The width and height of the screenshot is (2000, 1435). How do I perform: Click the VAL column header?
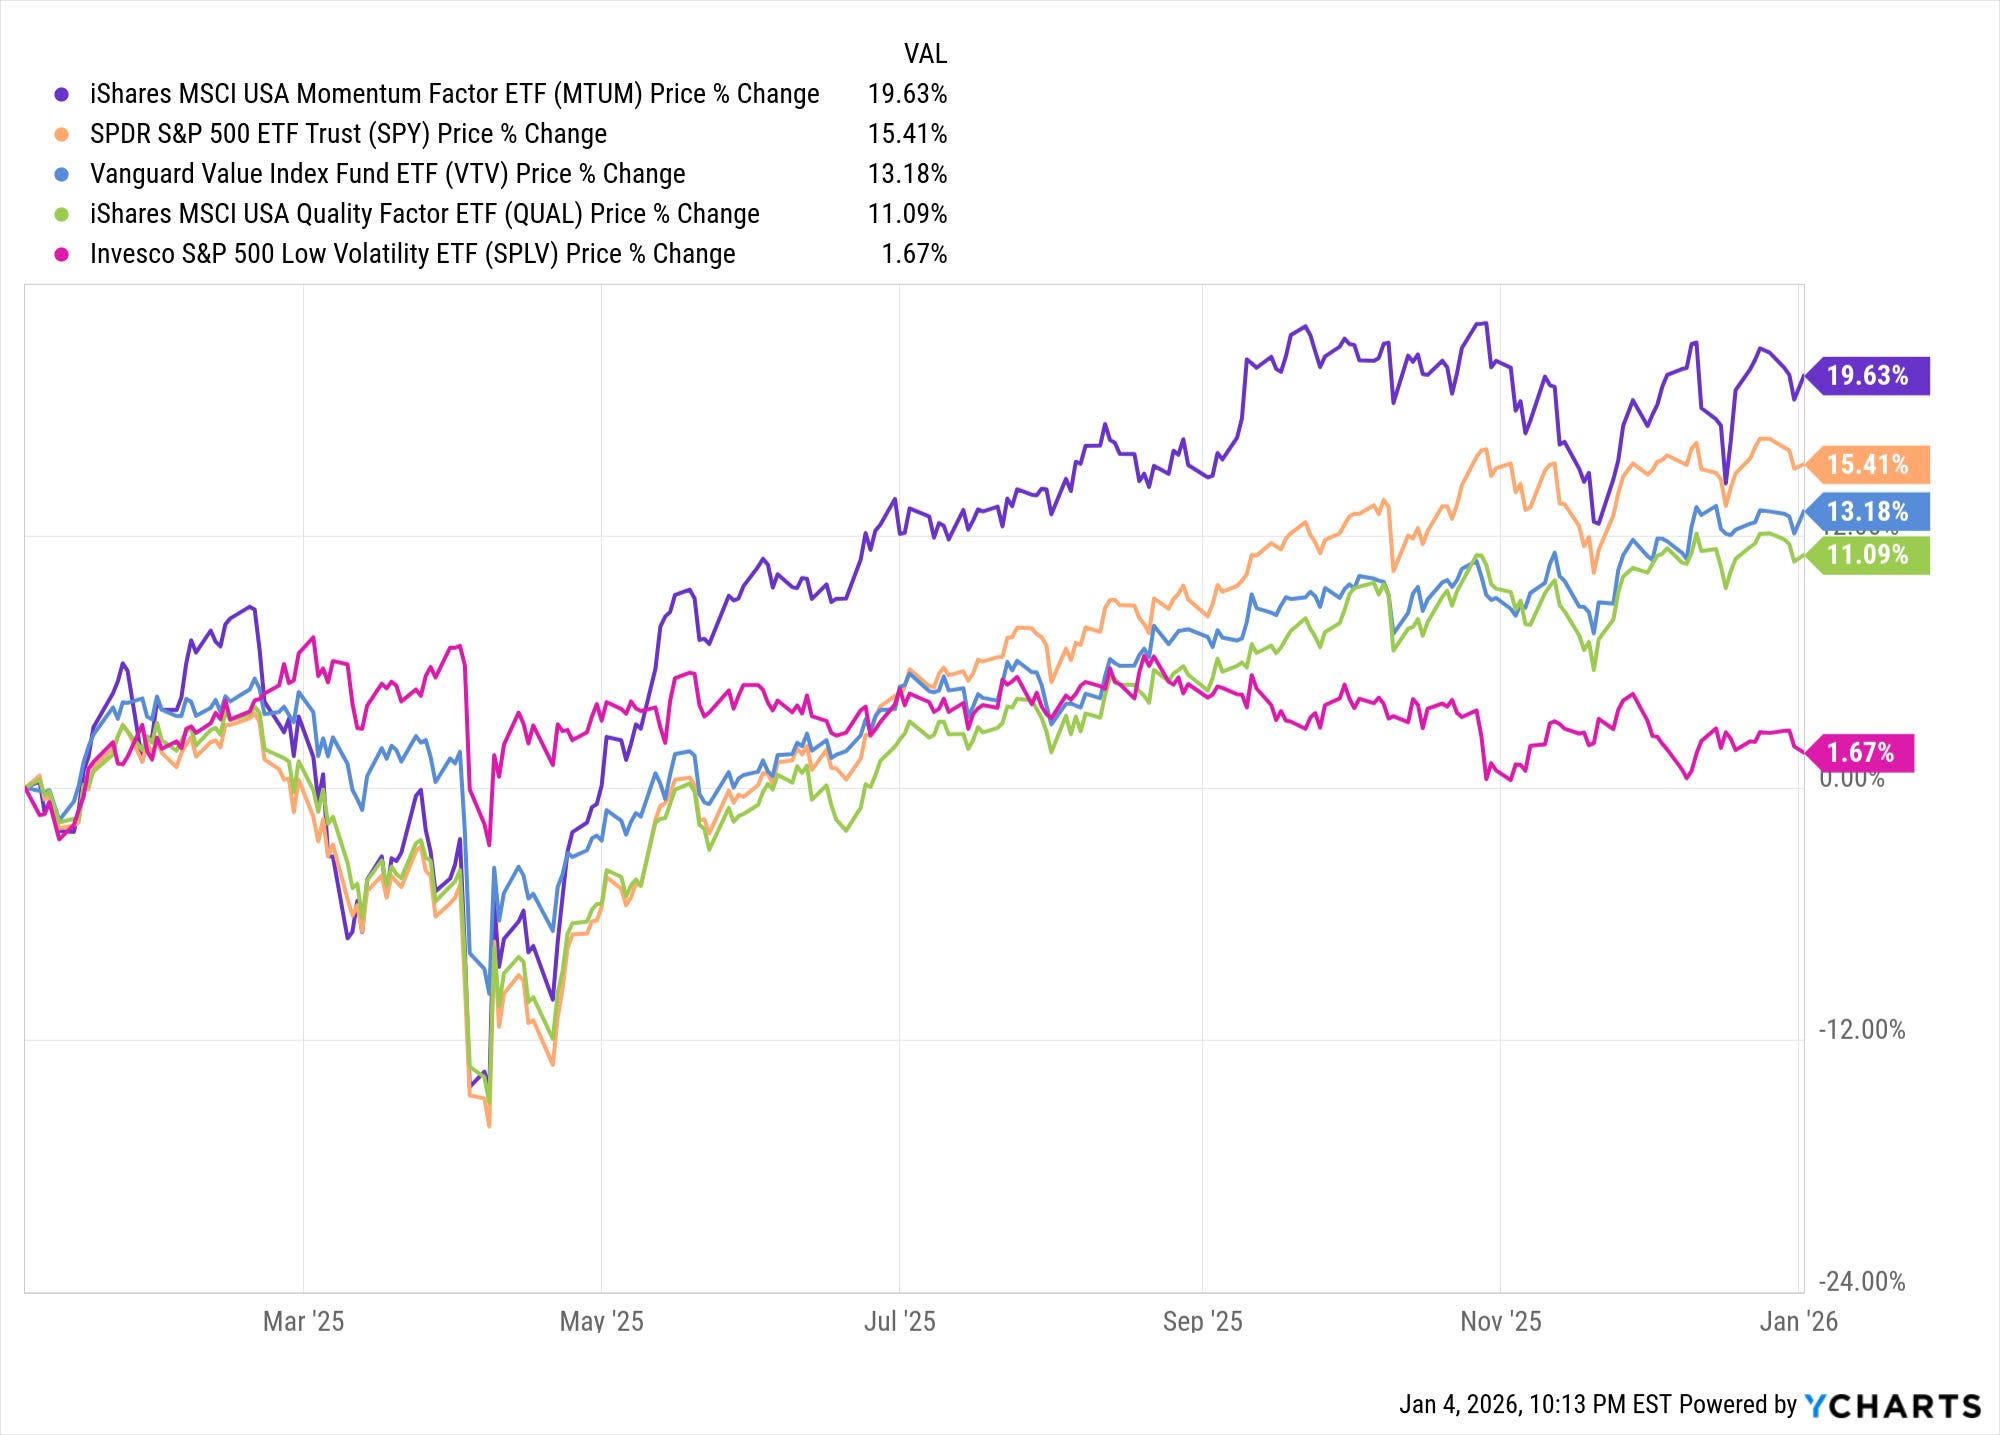925,53
